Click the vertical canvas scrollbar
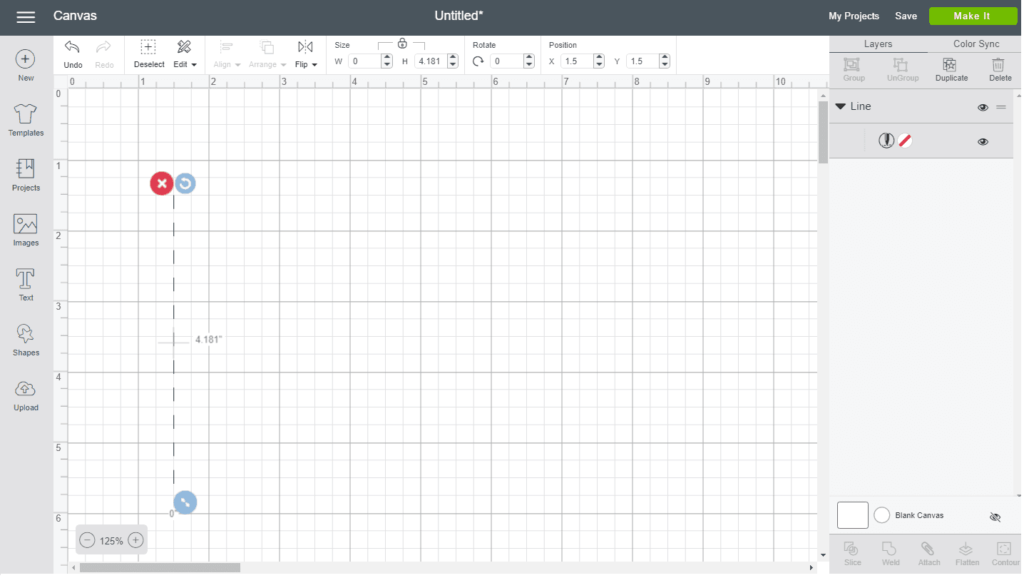 (823, 133)
